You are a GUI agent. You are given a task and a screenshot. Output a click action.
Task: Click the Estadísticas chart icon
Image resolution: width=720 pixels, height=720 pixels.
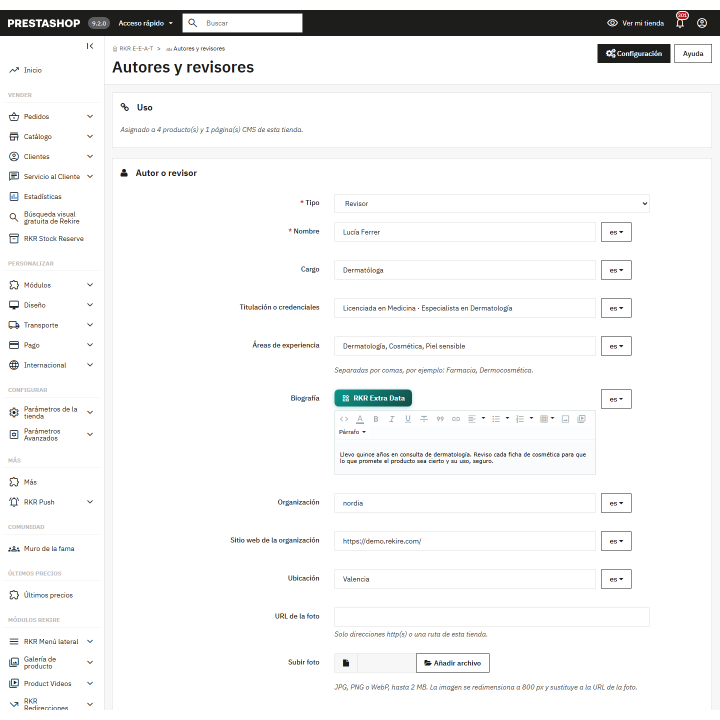[14, 197]
